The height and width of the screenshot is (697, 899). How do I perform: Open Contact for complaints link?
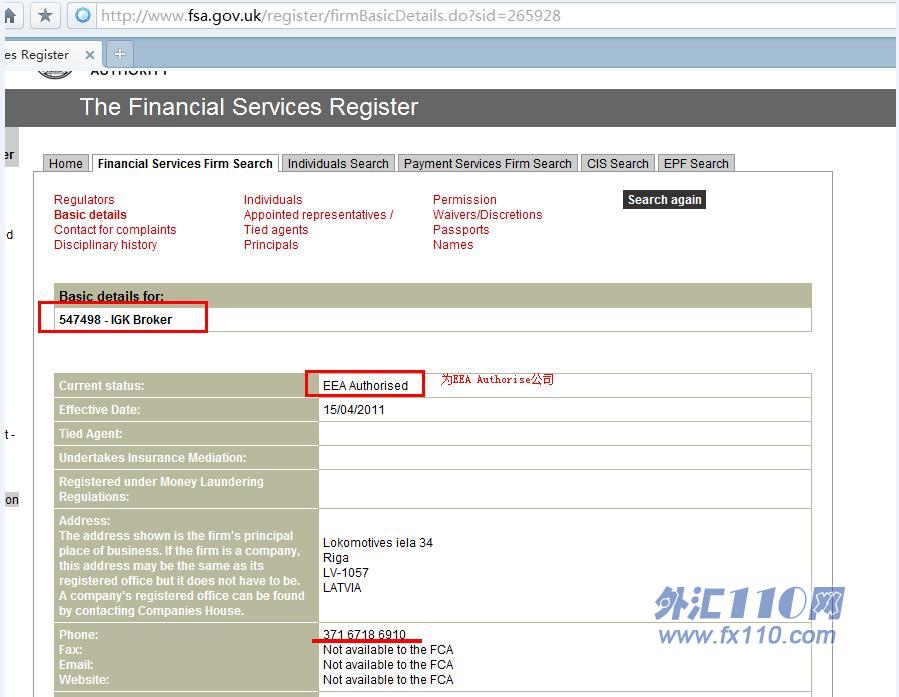click(115, 229)
